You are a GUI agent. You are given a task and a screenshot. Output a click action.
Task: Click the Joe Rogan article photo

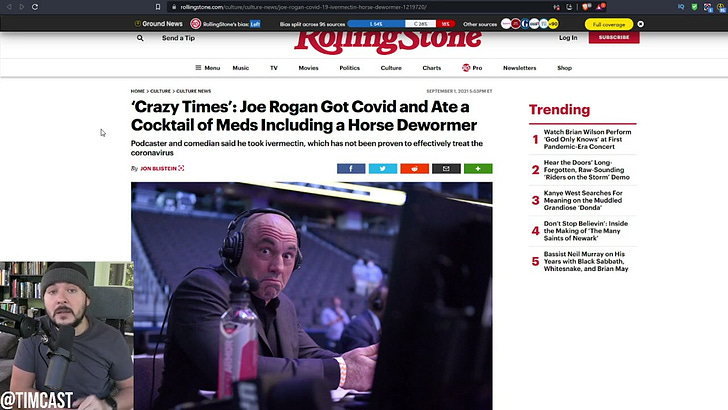pyautogui.click(x=312, y=296)
